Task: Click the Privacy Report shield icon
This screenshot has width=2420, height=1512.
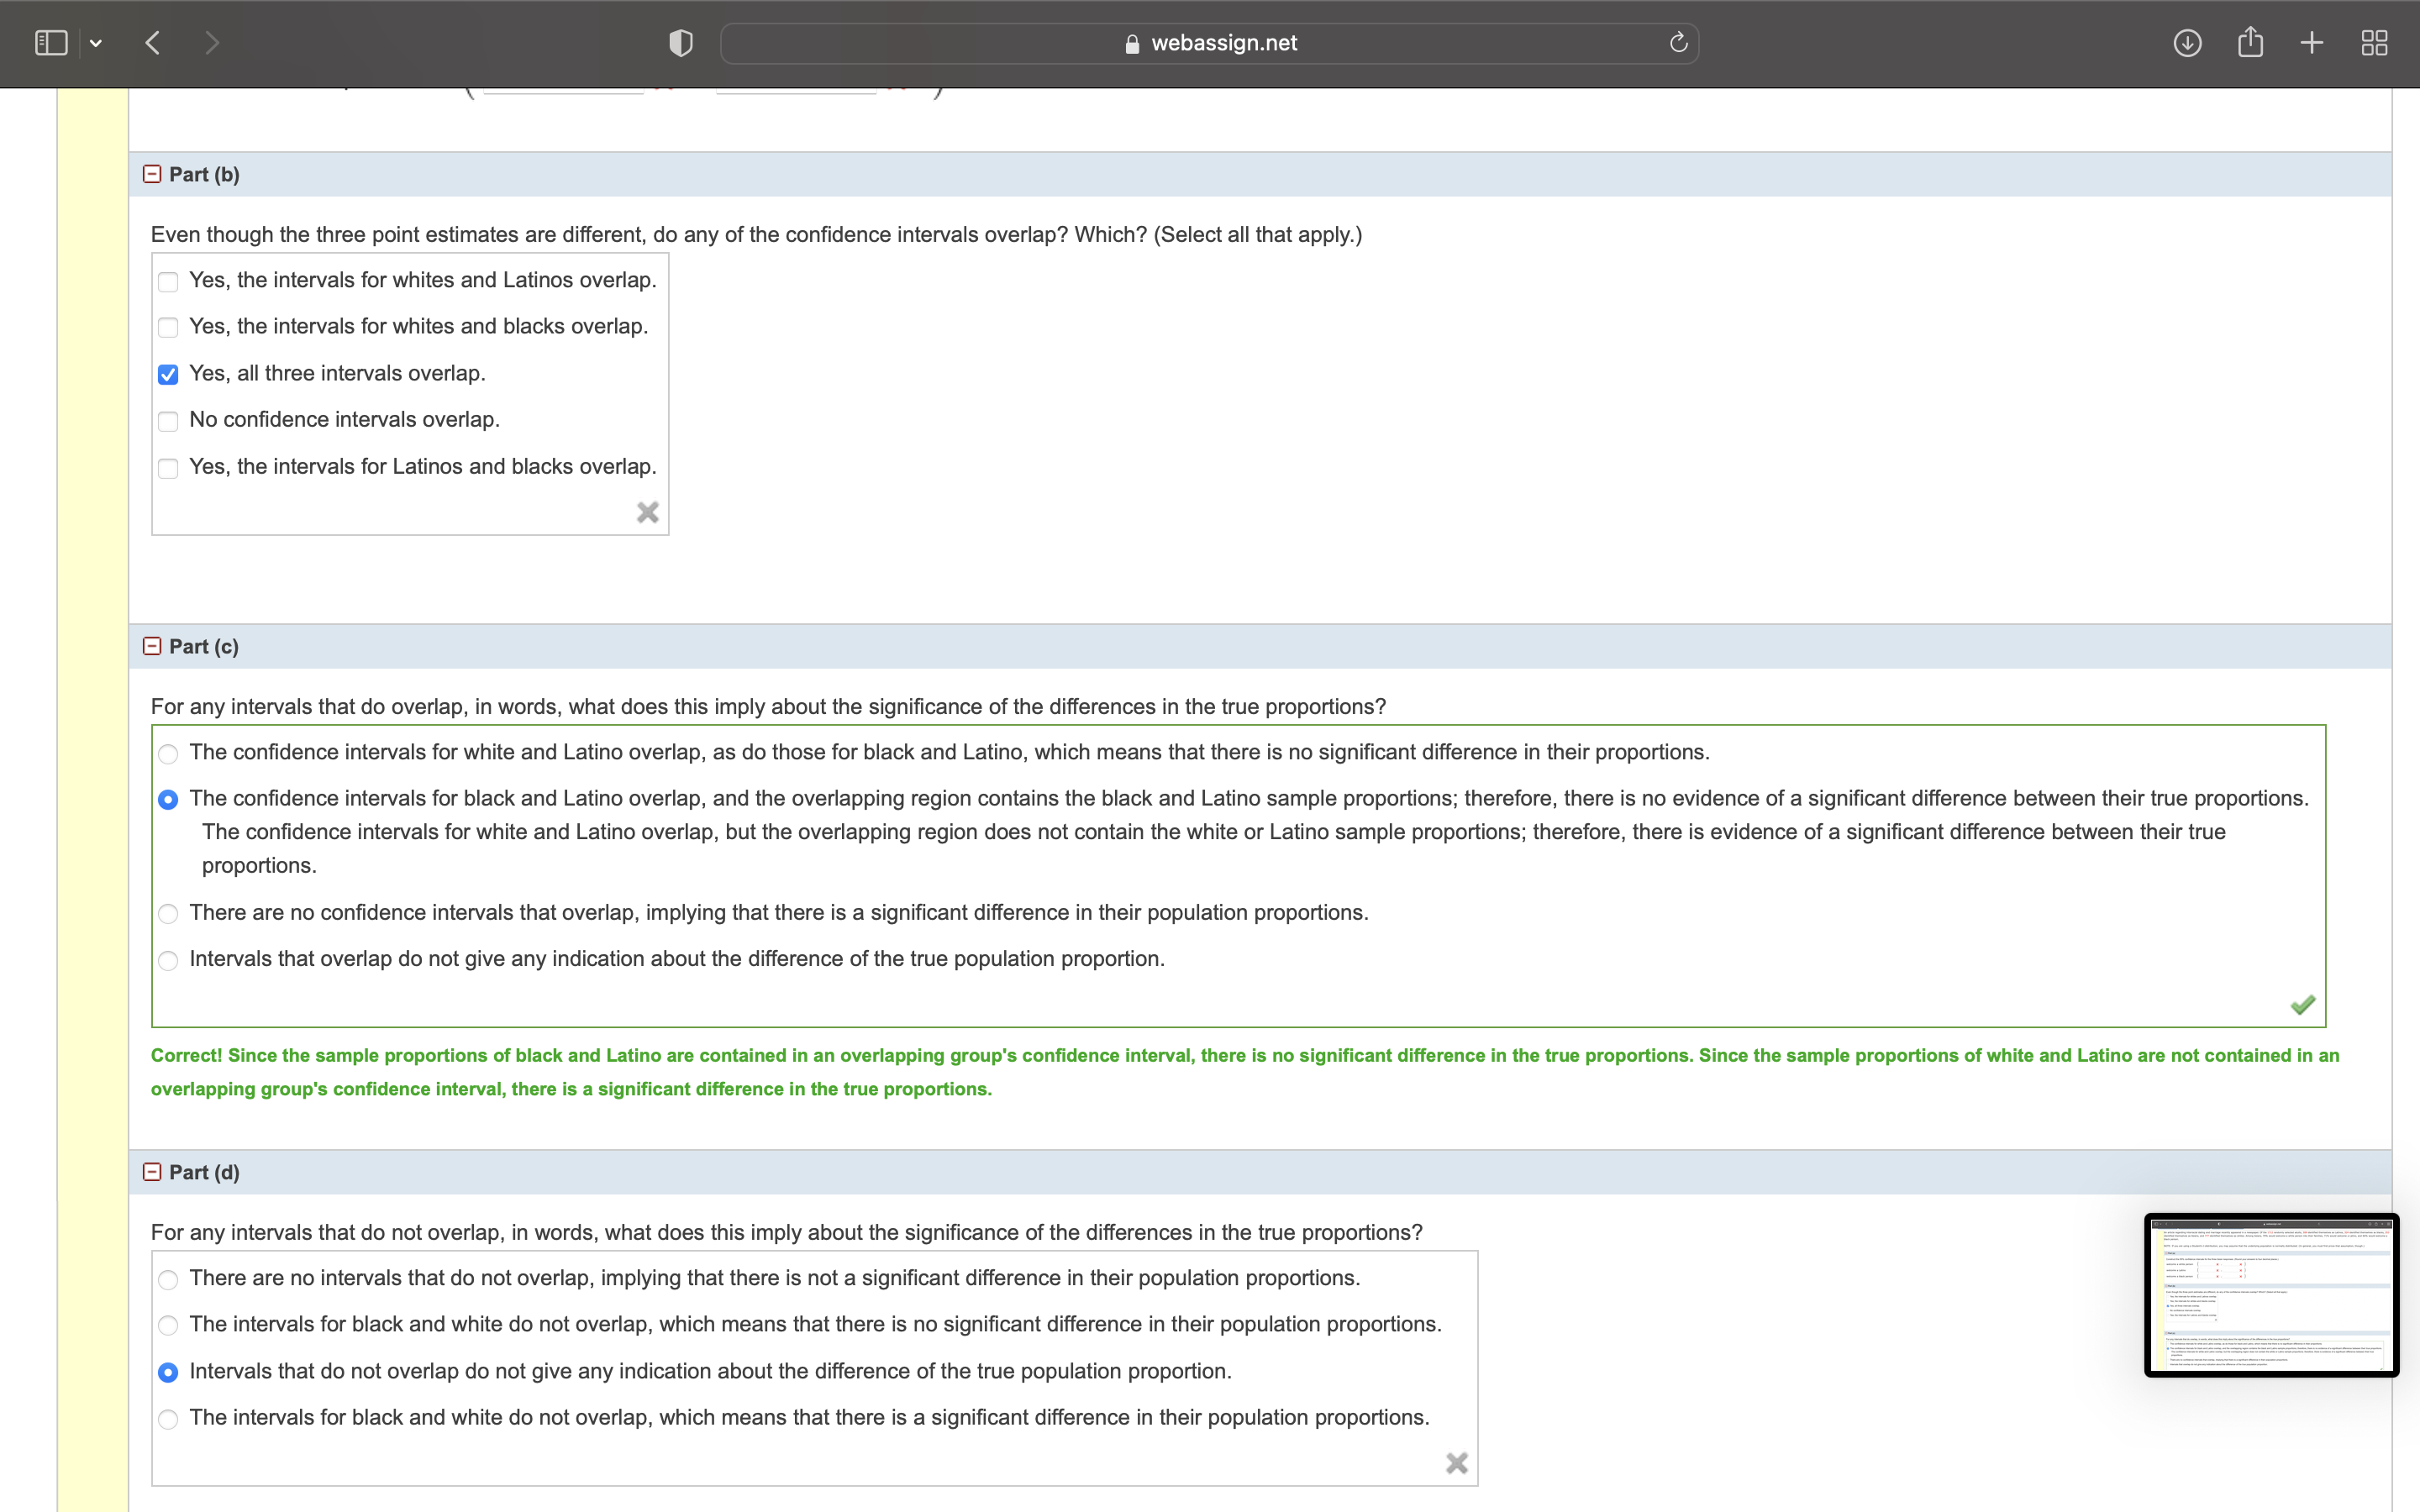Action: pyautogui.click(x=679, y=42)
